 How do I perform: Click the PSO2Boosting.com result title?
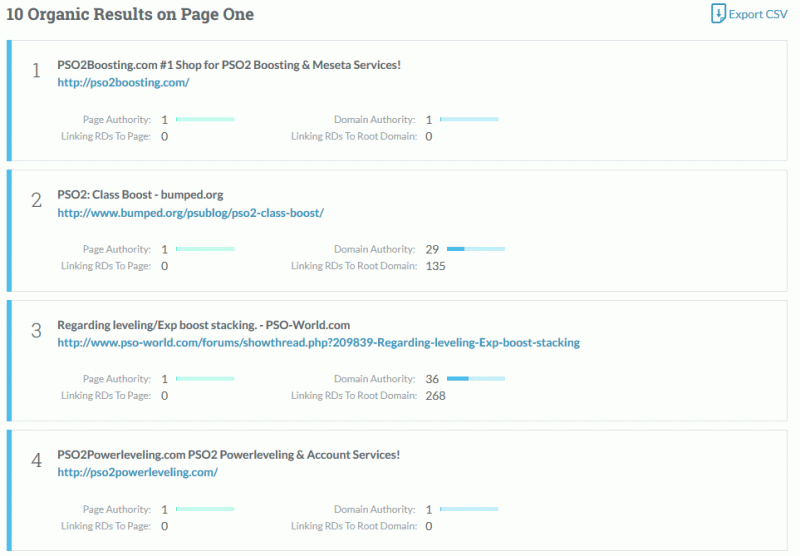[x=229, y=65]
